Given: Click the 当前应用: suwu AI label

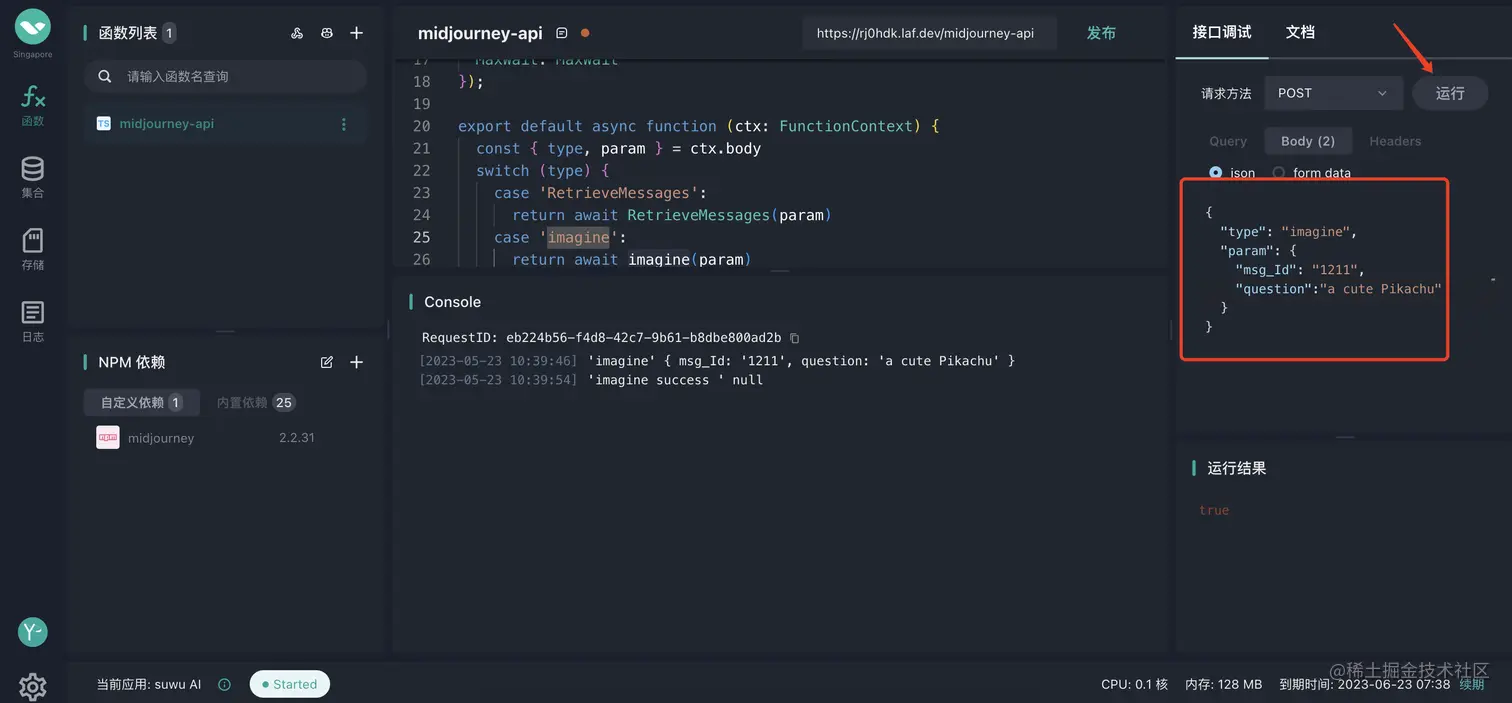Looking at the screenshot, I should pyautogui.click(x=149, y=685).
